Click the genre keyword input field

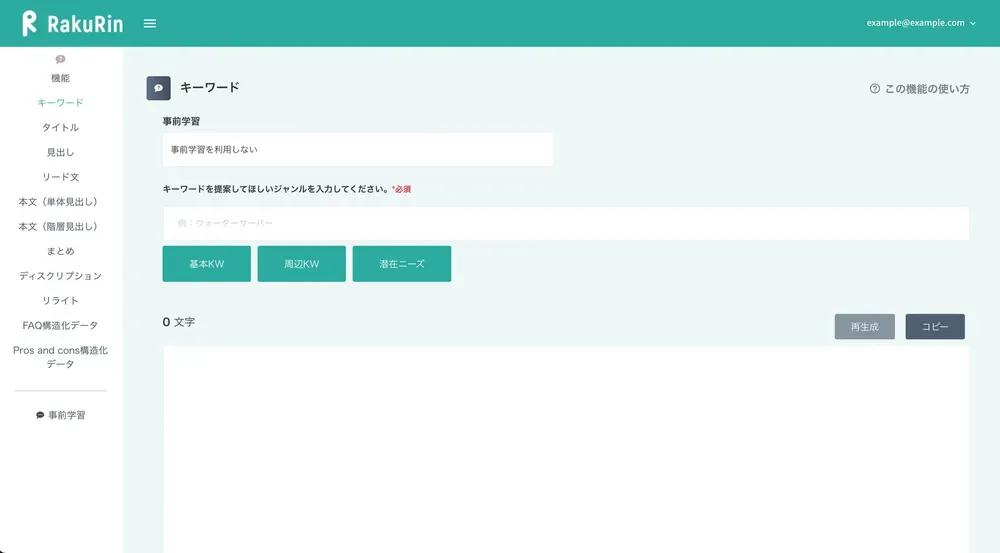(566, 223)
